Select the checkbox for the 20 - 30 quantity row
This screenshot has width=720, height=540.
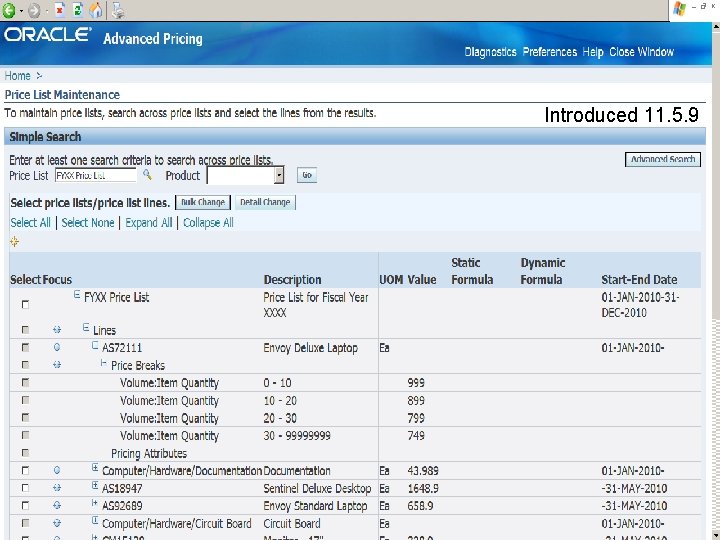click(25, 417)
